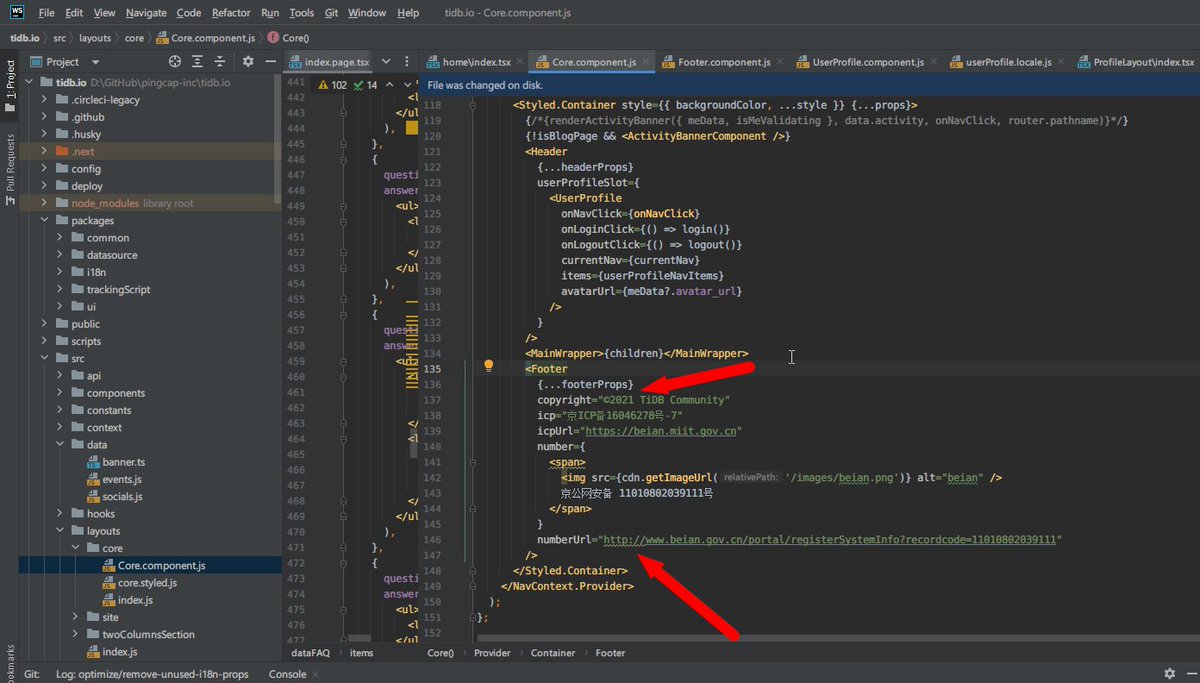Image resolution: width=1200 pixels, height=683 pixels.
Task: Open the 1: Project tool window stripe button
Action: pos(10,86)
